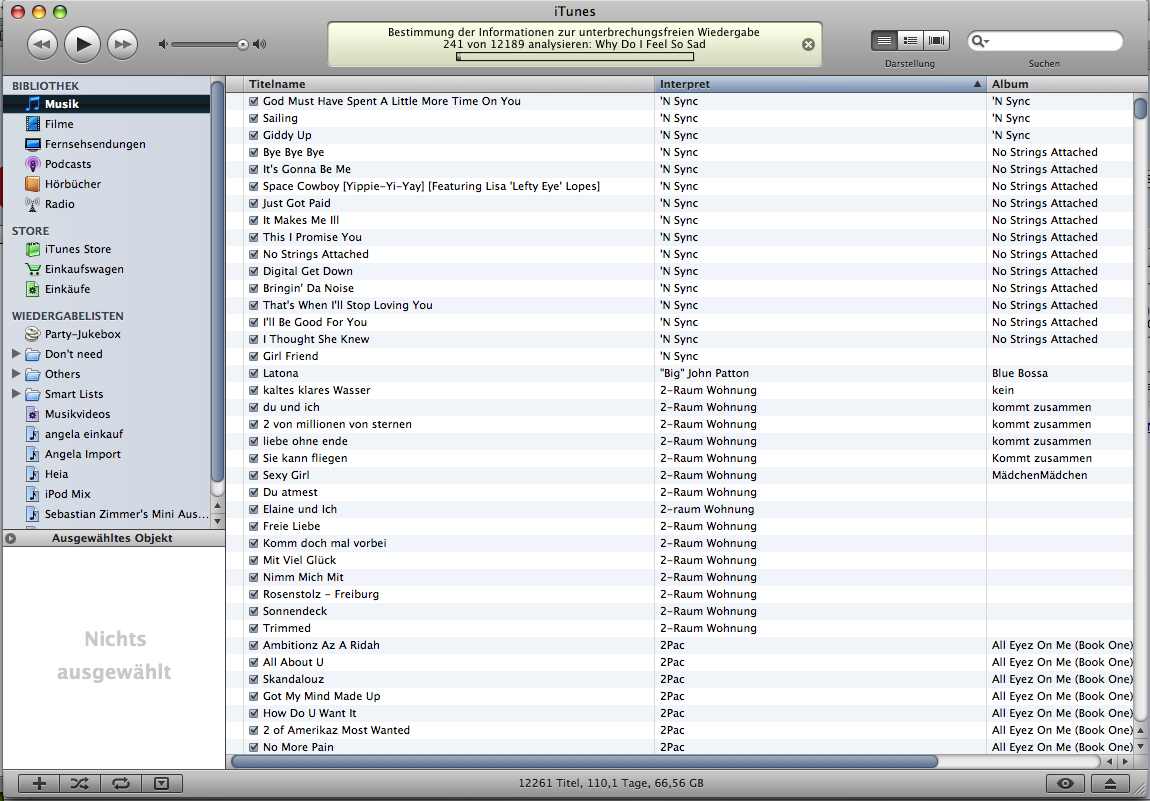Switch to list view (Darstellung)
This screenshot has width=1150, height=801.
[885, 41]
